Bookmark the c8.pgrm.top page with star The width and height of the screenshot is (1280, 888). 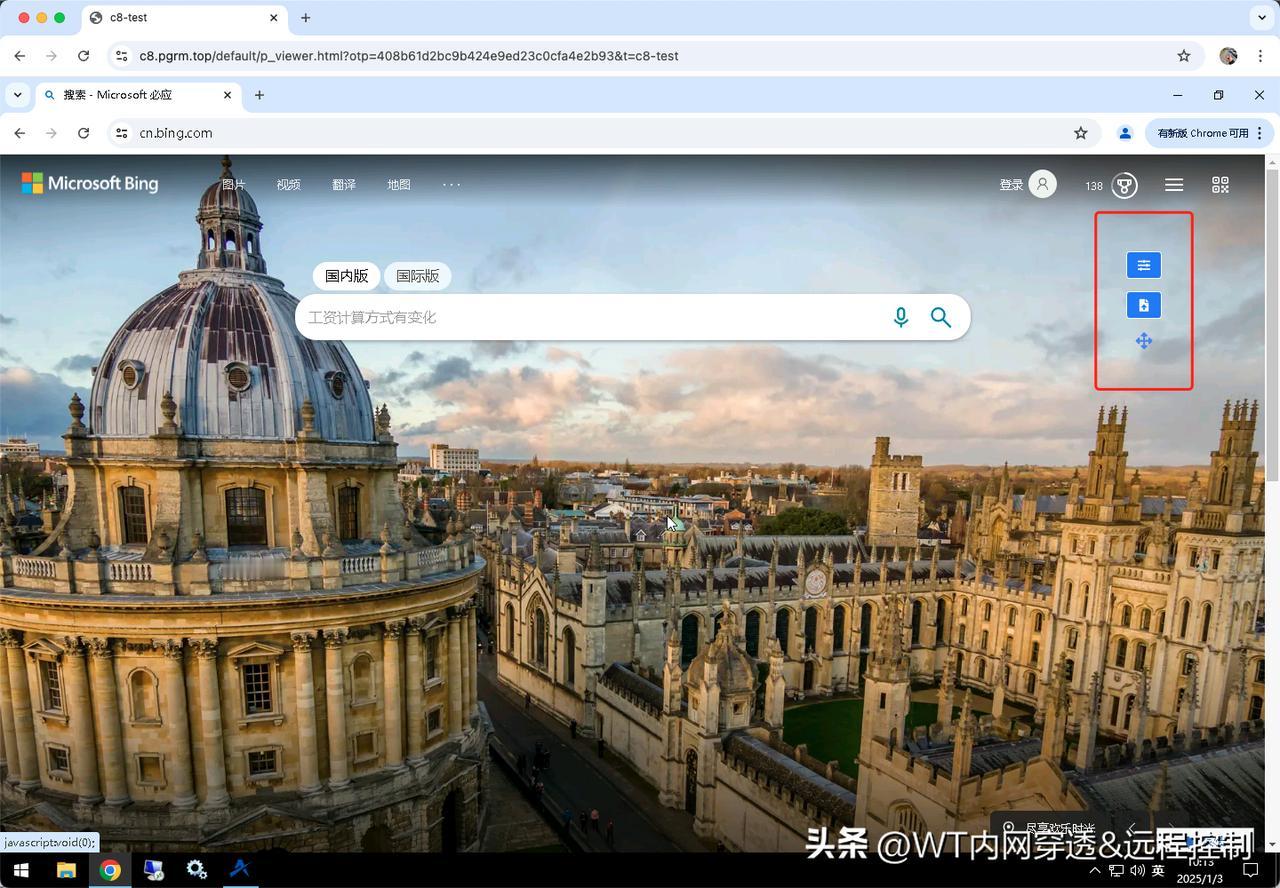point(1184,56)
